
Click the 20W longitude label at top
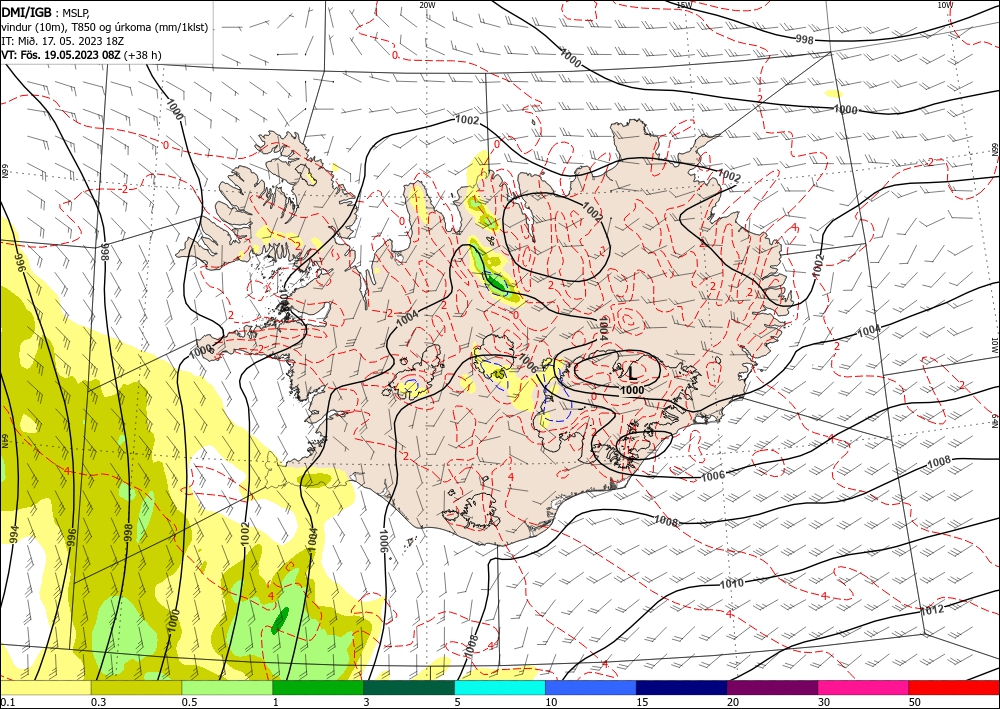427,4
